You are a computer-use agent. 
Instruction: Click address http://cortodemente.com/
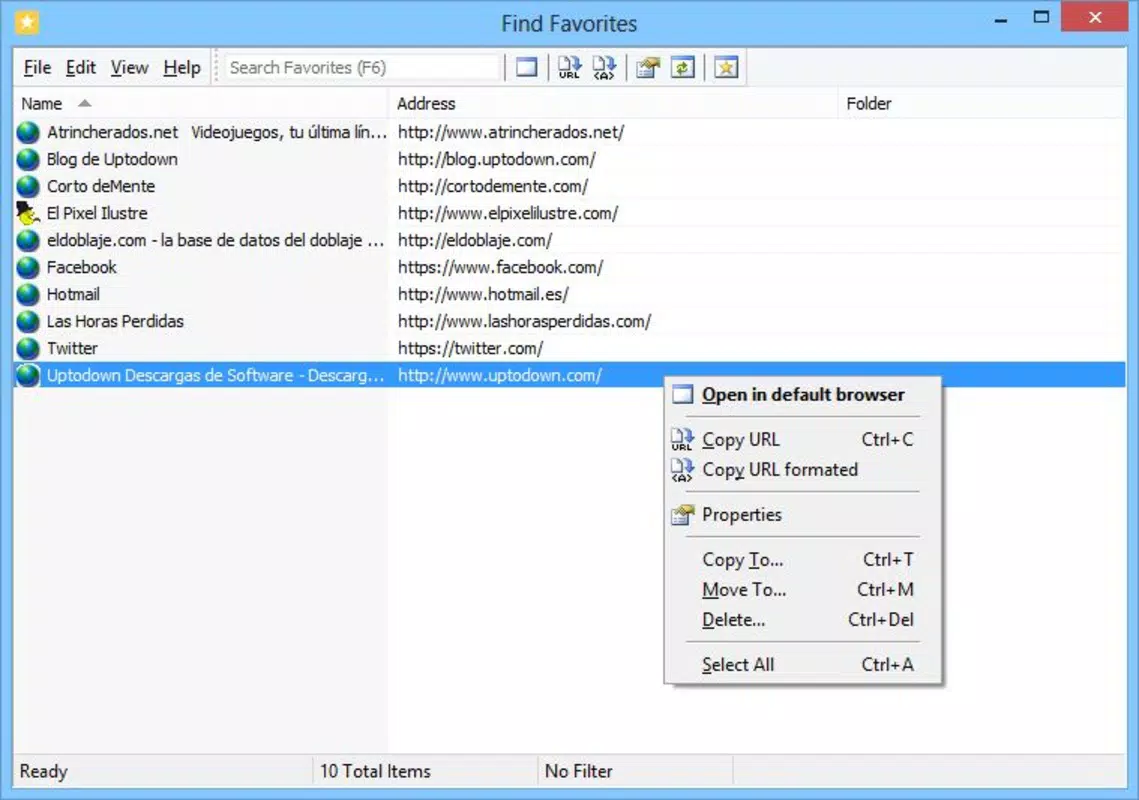493,186
